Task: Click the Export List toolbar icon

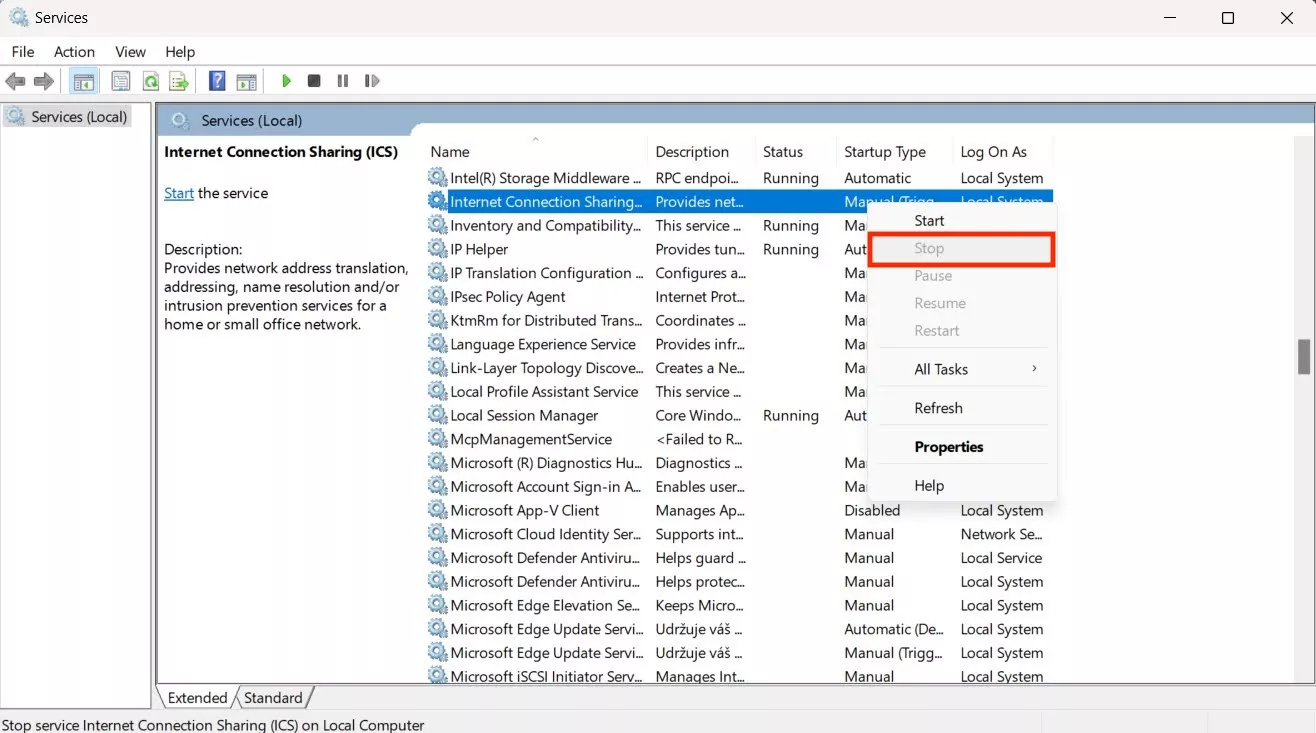Action: (x=179, y=81)
